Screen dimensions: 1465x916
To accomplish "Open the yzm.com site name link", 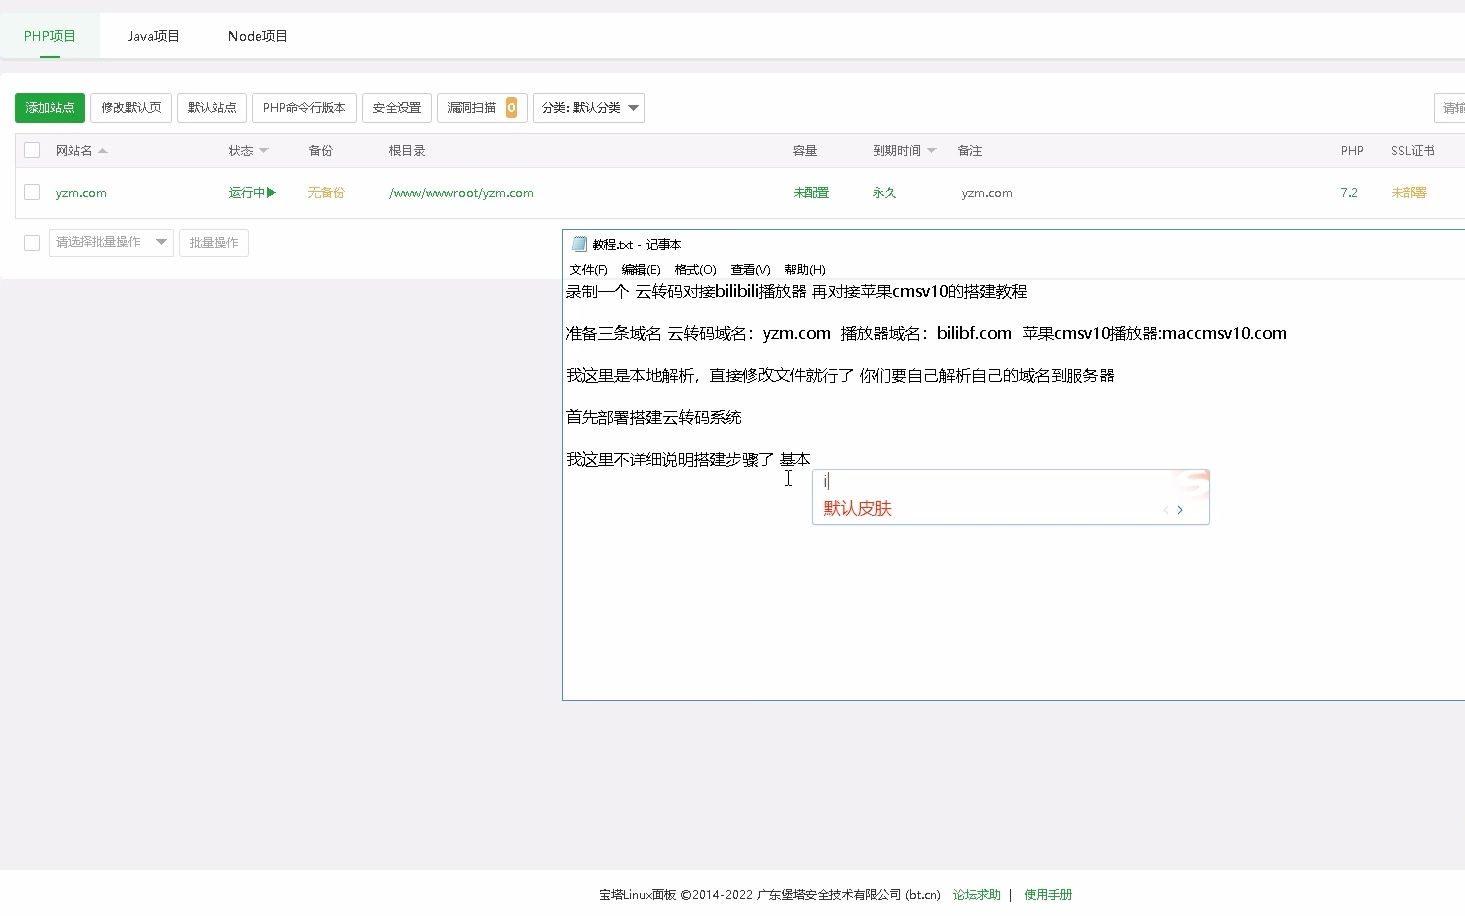I will (81, 193).
